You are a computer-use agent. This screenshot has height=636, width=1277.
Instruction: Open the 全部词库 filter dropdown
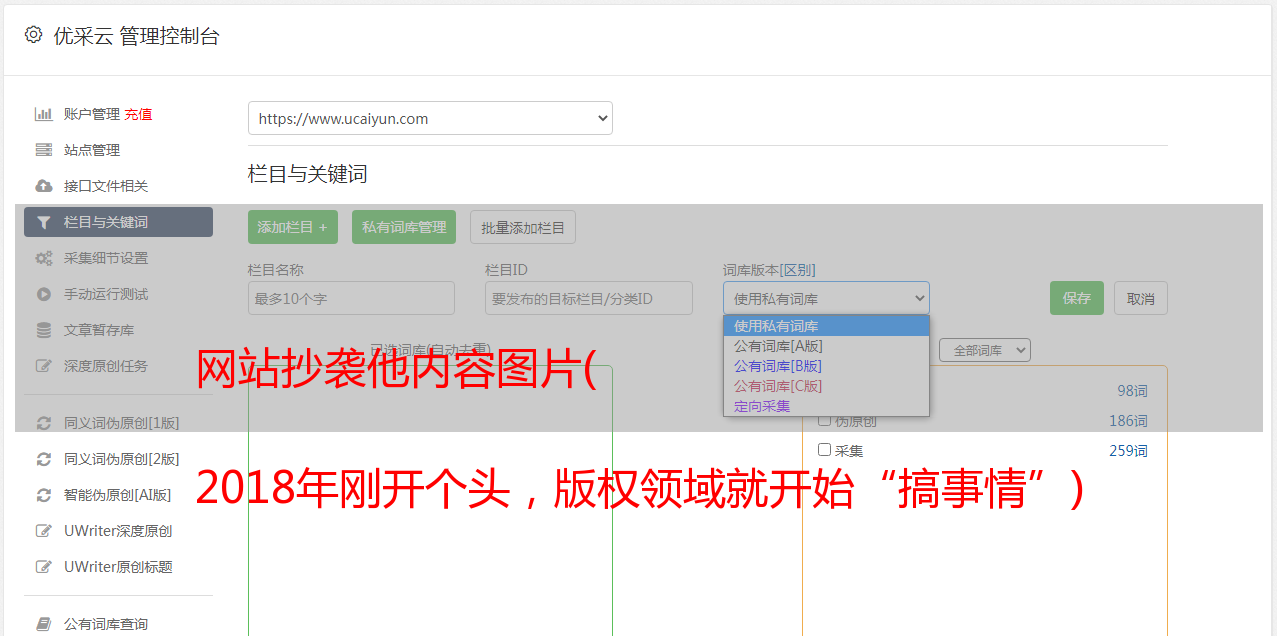pyautogui.click(x=985, y=350)
